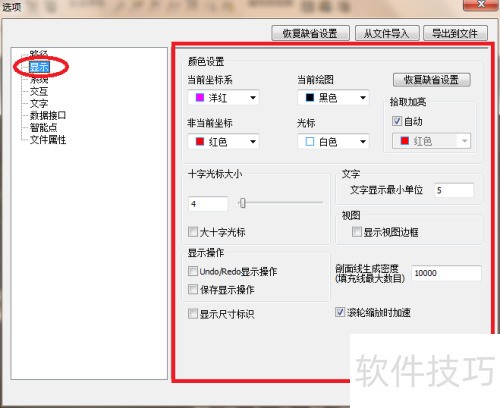Enable 显示尺寸标识 checkbox
Viewport: 500px width, 408px height.
(x=193, y=313)
